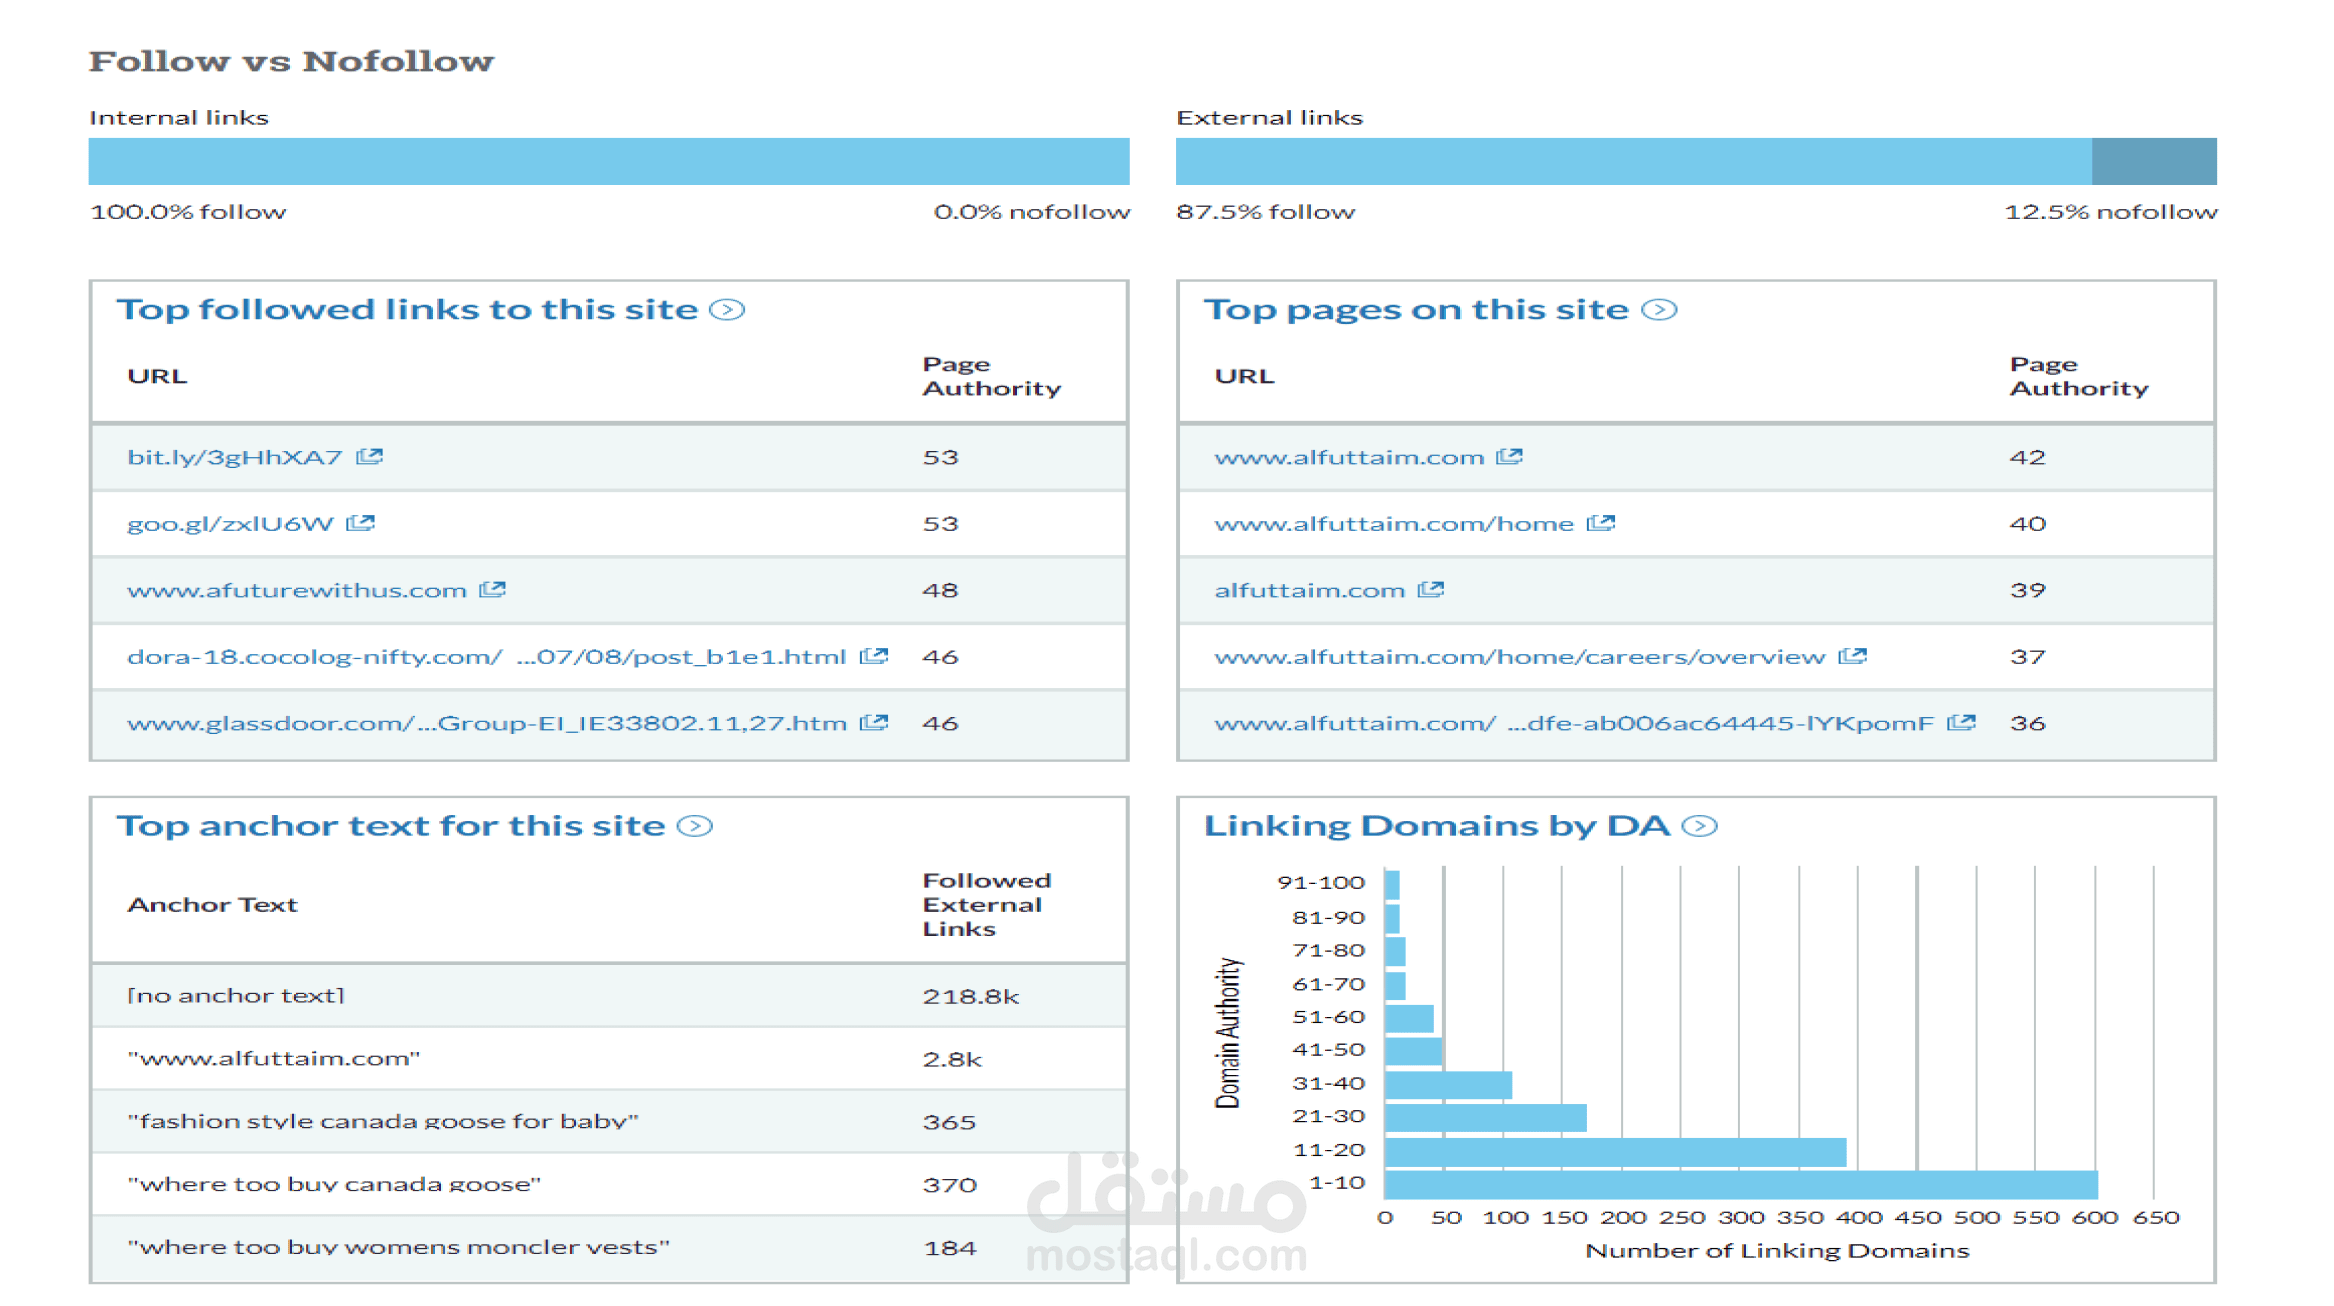The height and width of the screenshot is (1306, 2334).
Task: Click external-link icon next to bit.ly/3gHhXA7
Action: click(370, 457)
